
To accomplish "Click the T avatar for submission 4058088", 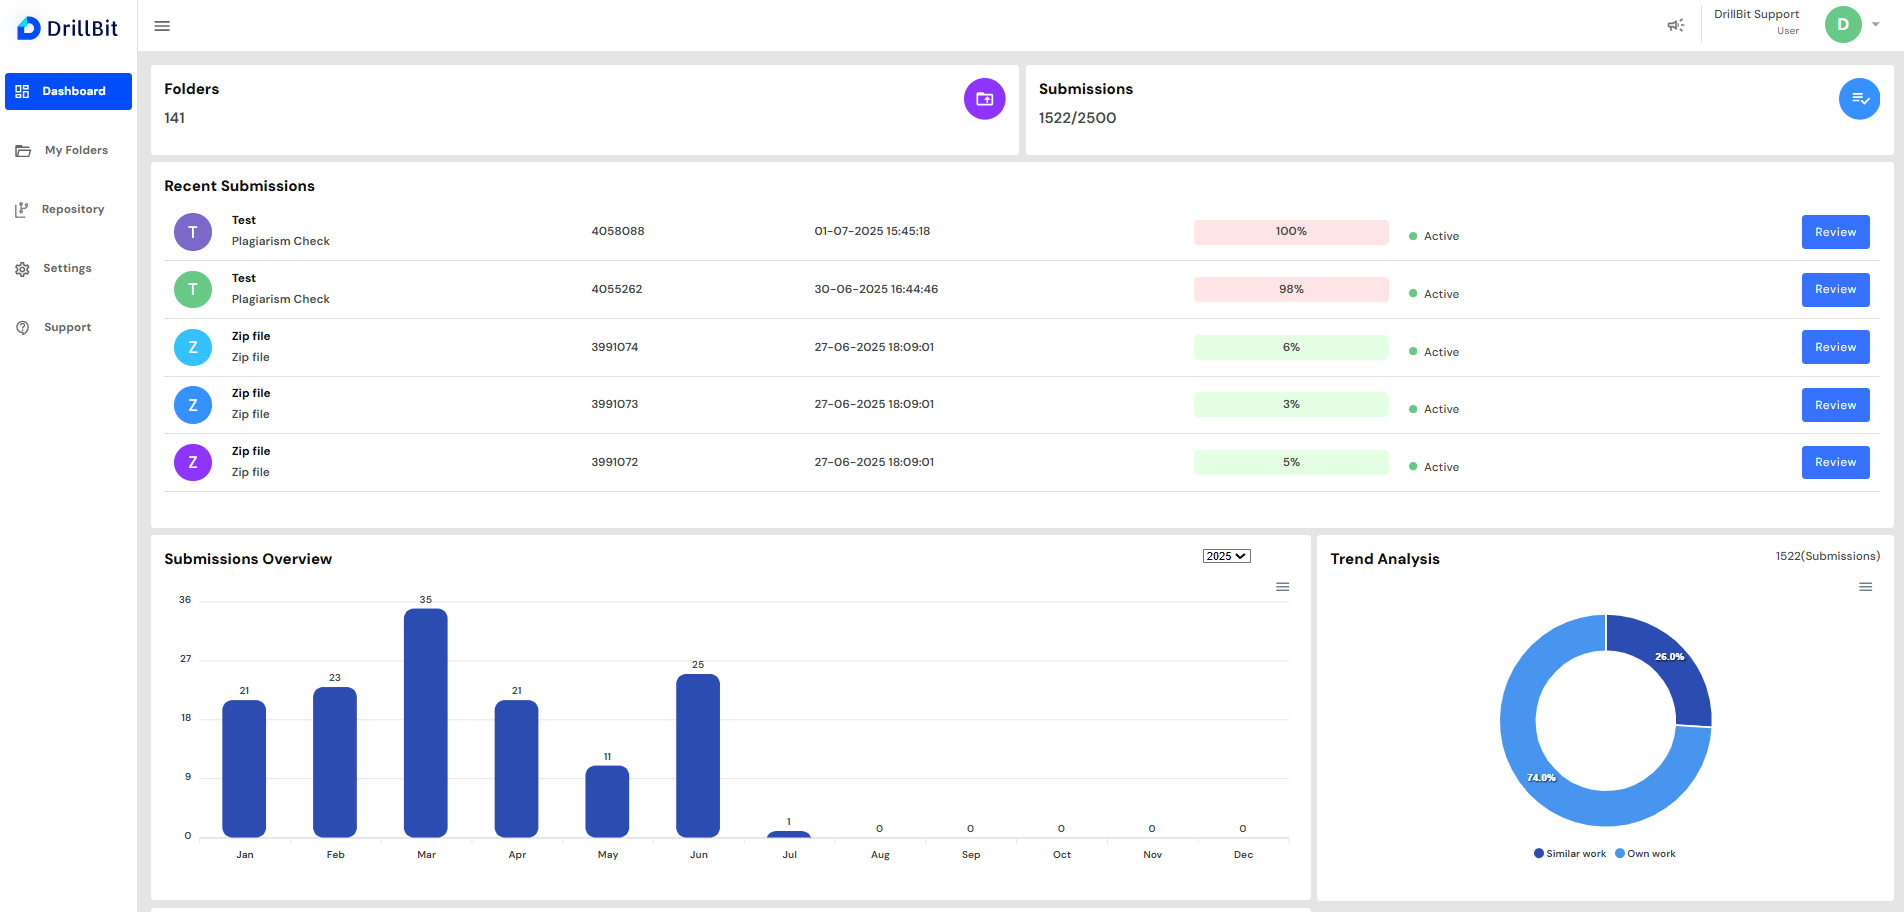I will 193,232.
